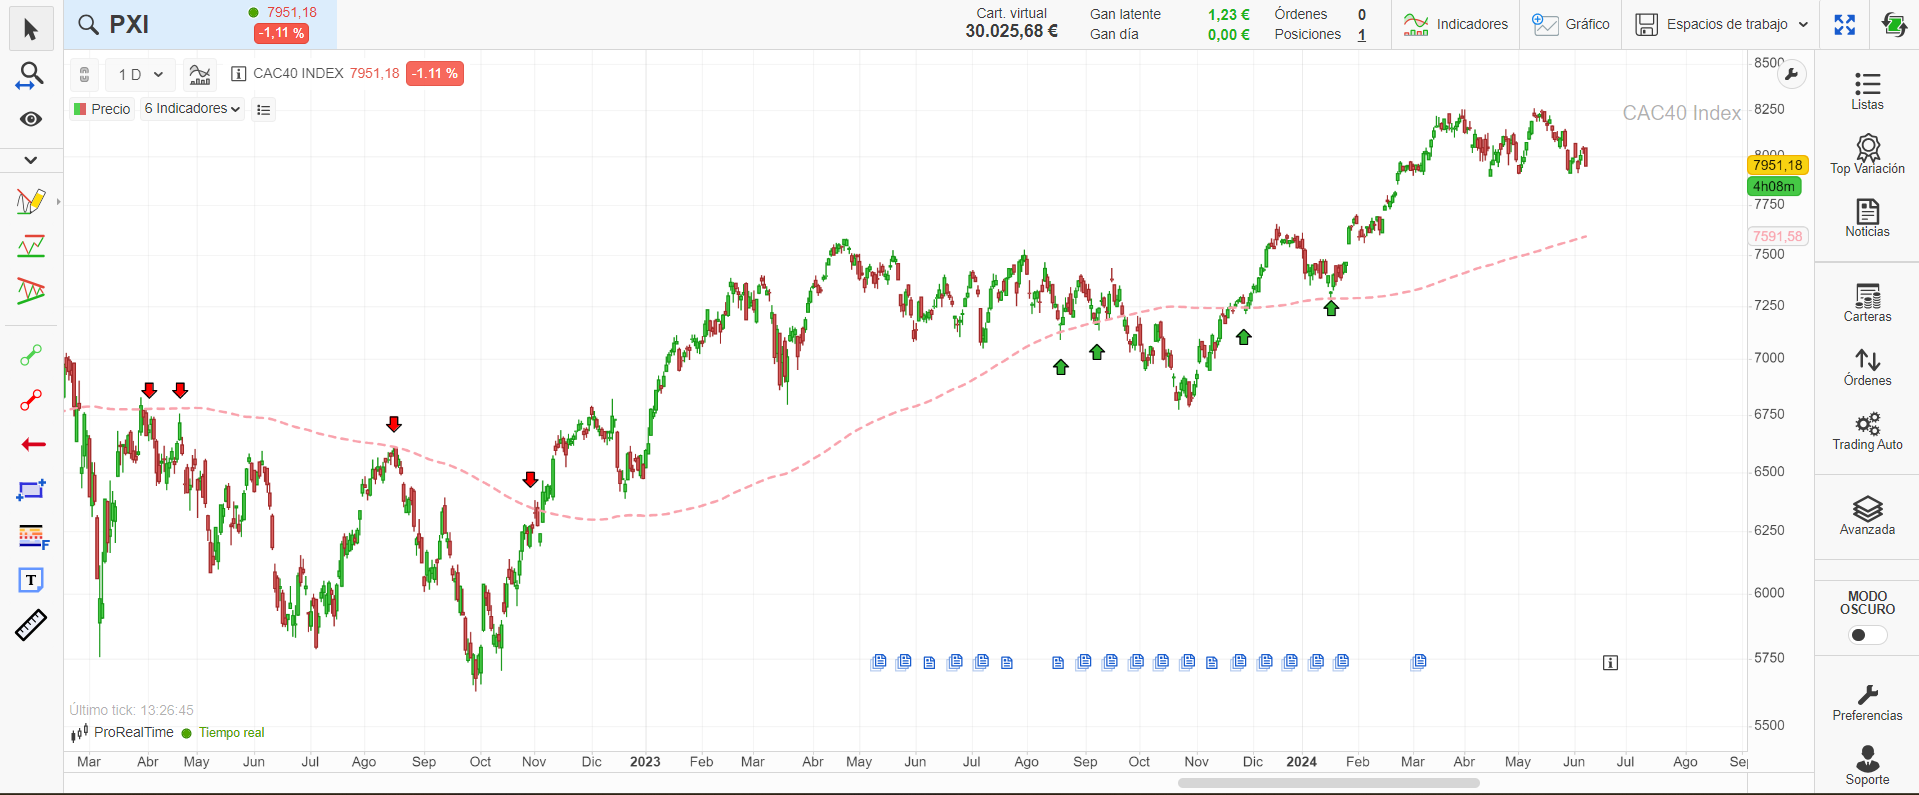Viewport: 1919px width, 795px height.
Task: Select the blue rectangle shape tool
Action: click(x=31, y=490)
